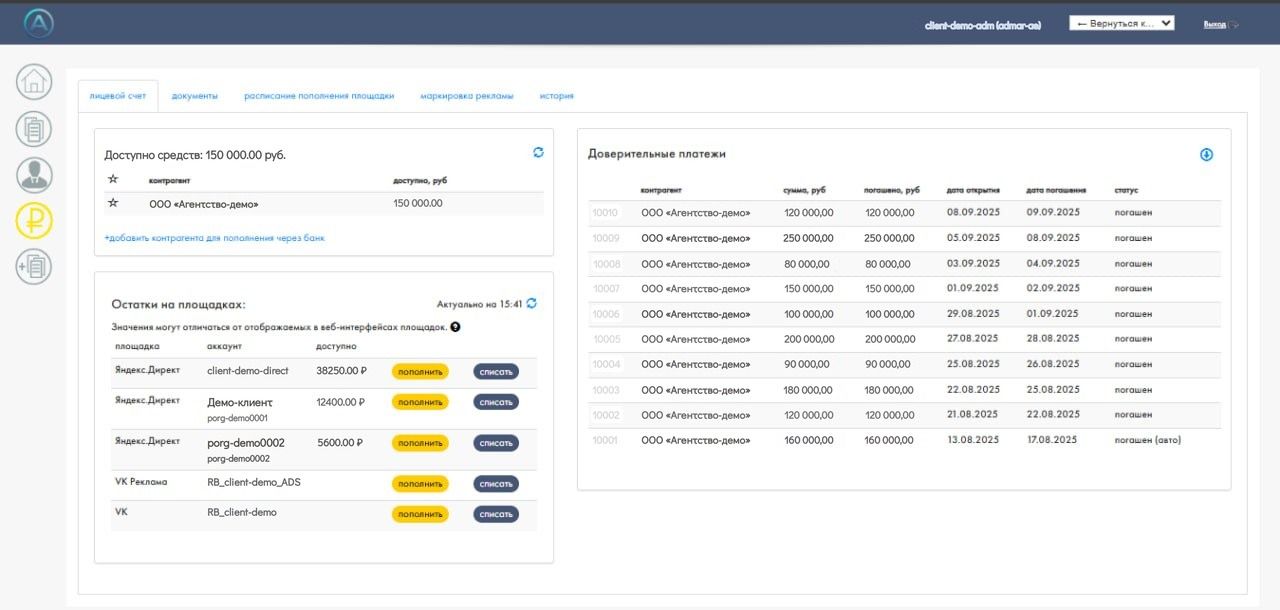This screenshot has height=610, width=1280.
Task: Click star icon in контрагент header
Action: 112,179
